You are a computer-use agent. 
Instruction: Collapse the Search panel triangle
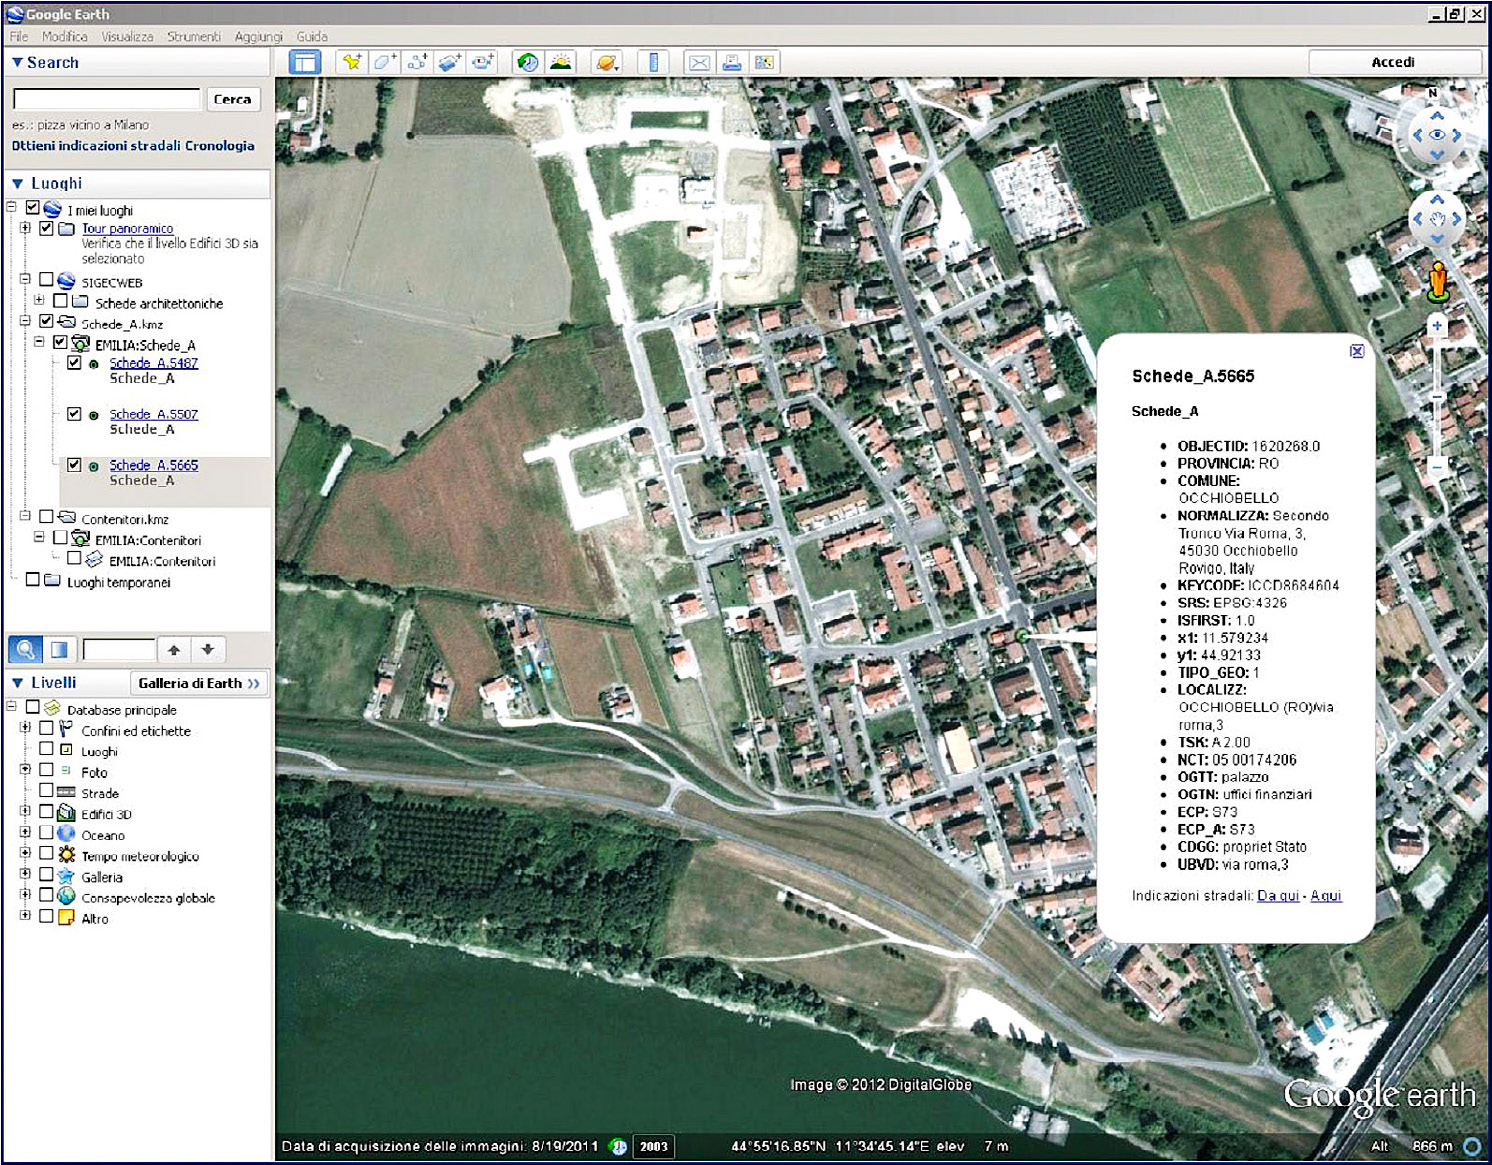coord(17,62)
